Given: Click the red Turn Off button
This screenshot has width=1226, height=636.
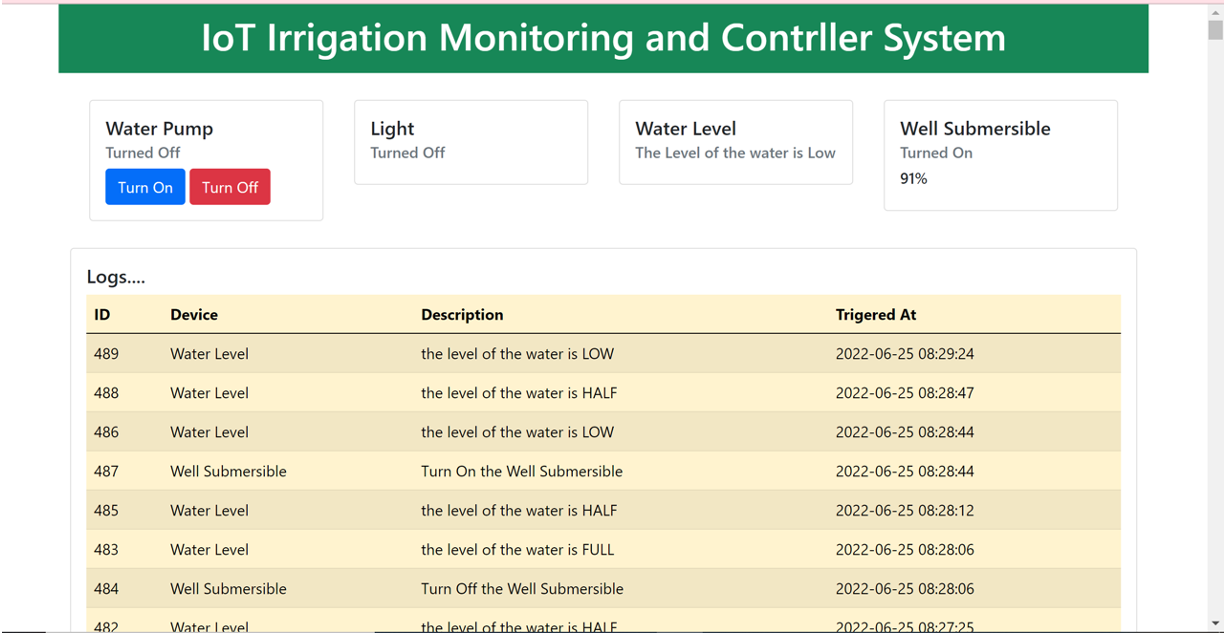Looking at the screenshot, I should pyautogui.click(x=230, y=186).
